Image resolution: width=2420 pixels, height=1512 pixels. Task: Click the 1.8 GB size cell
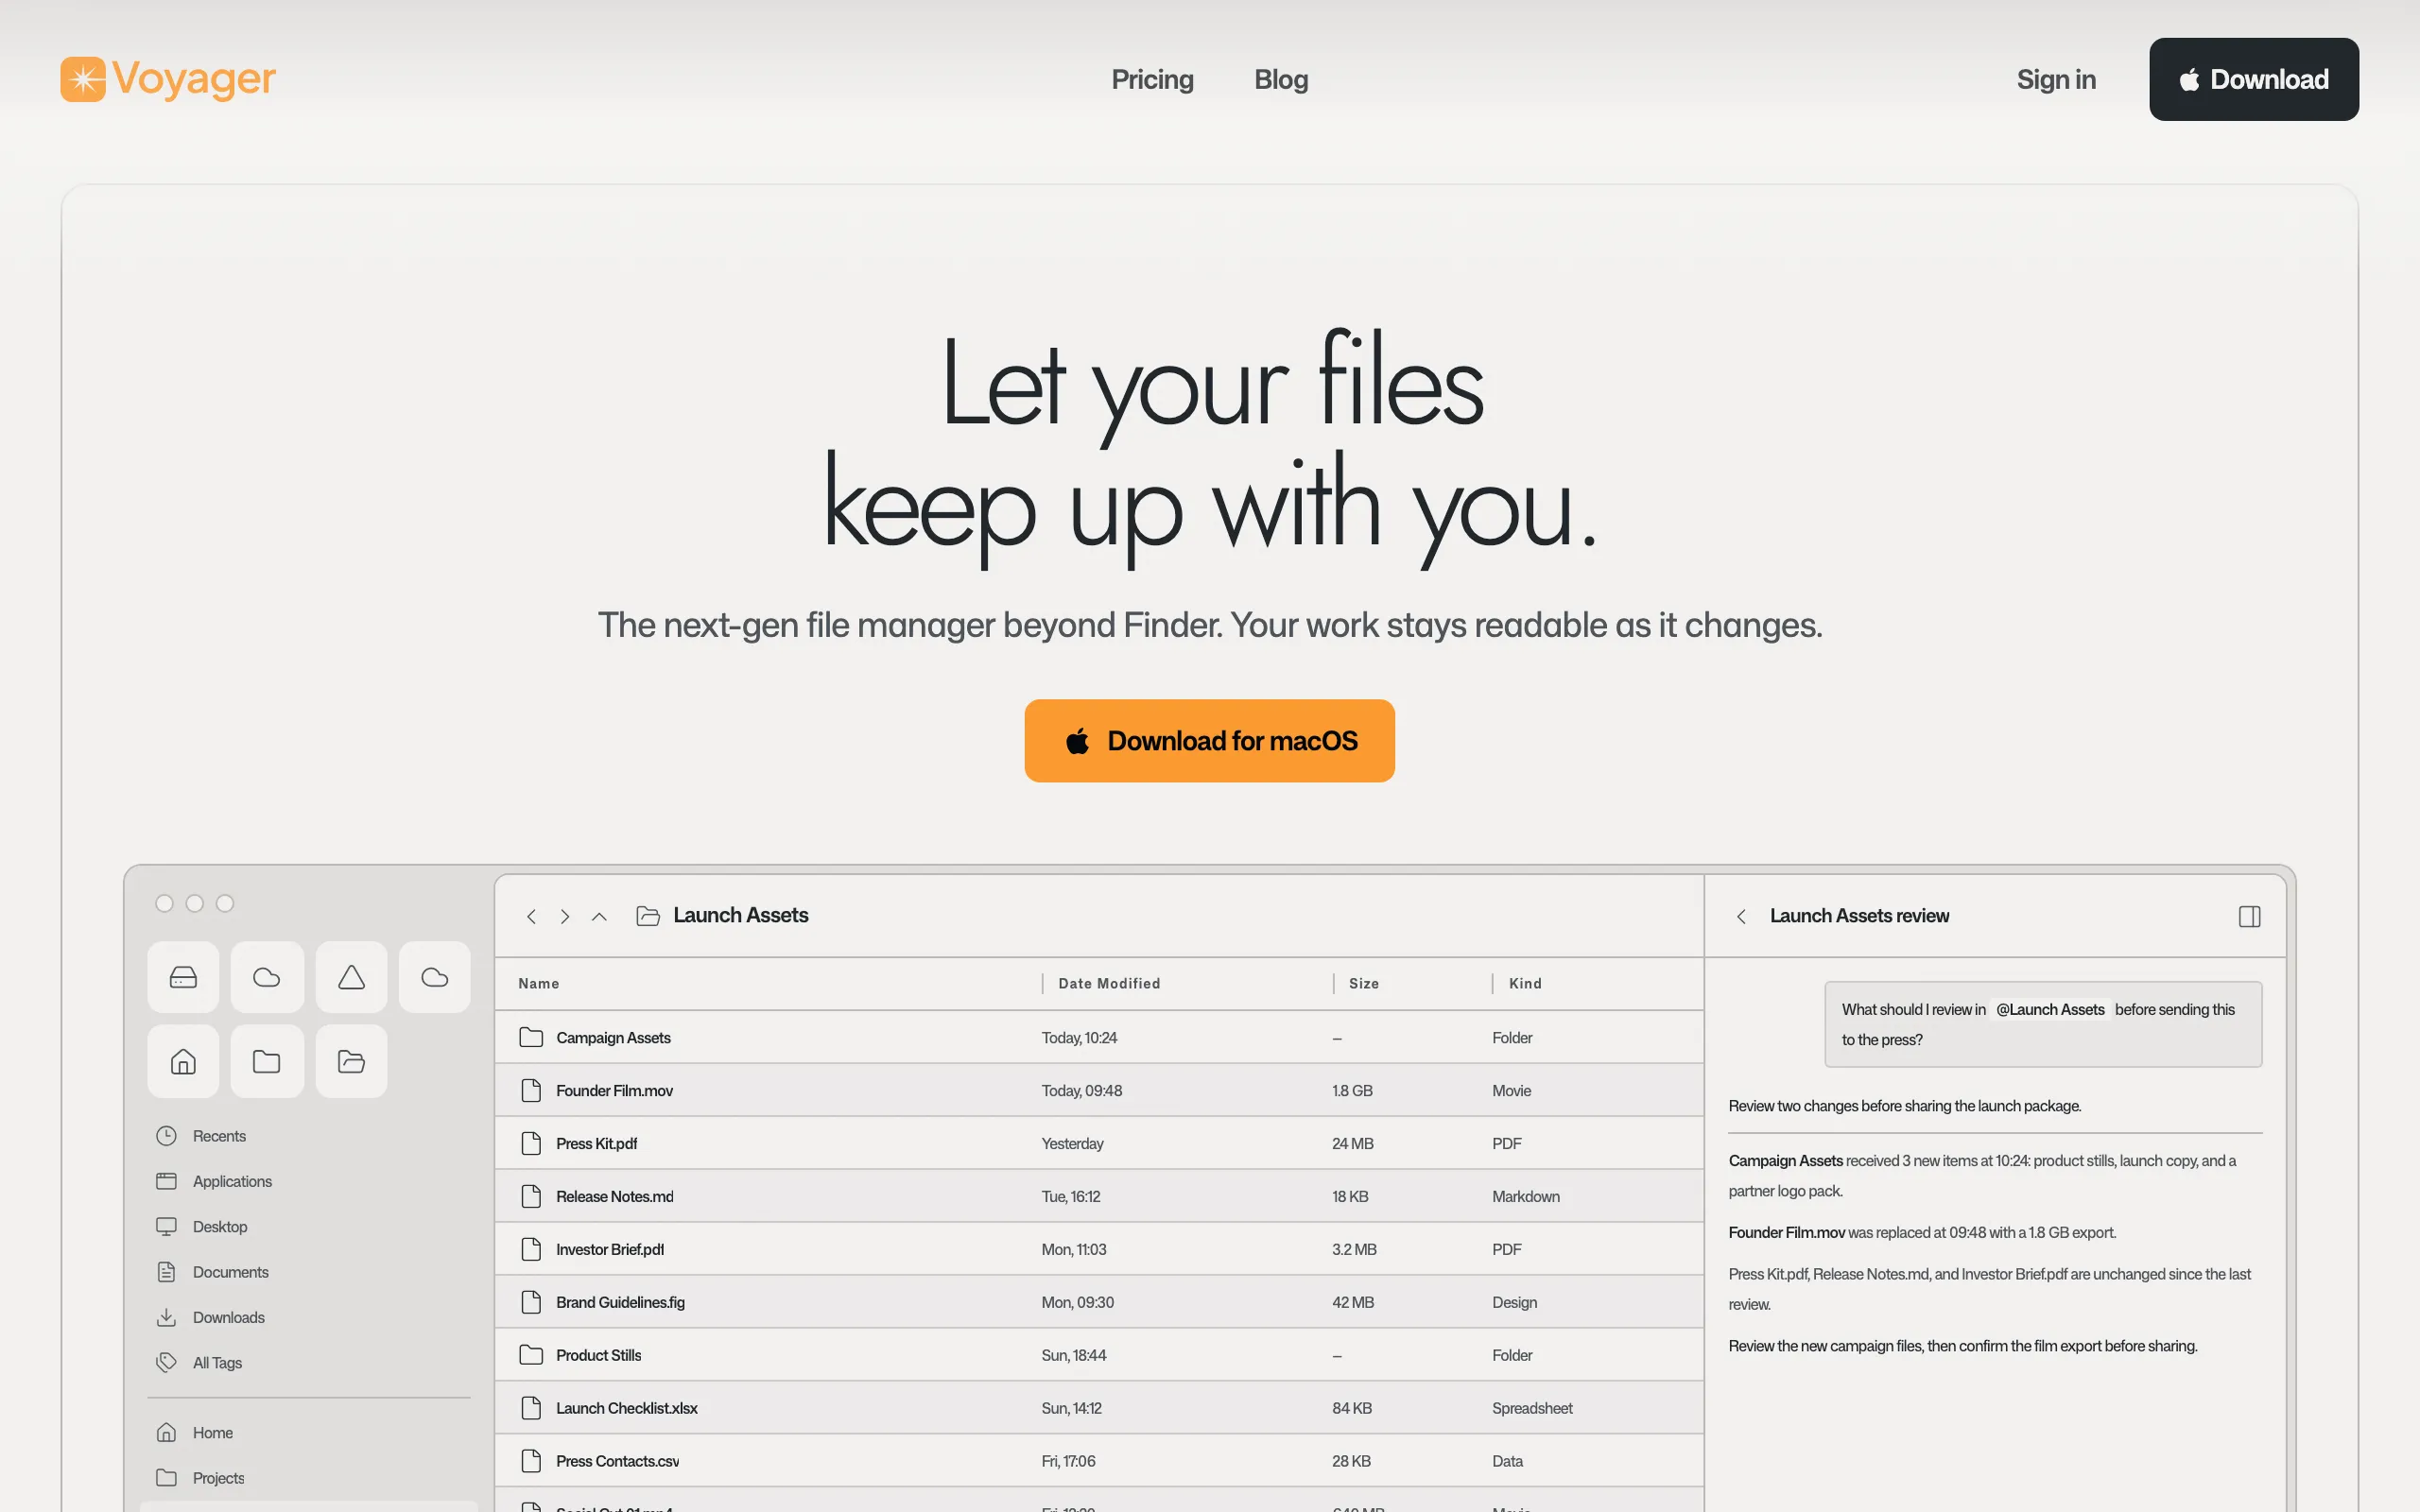point(1352,1091)
